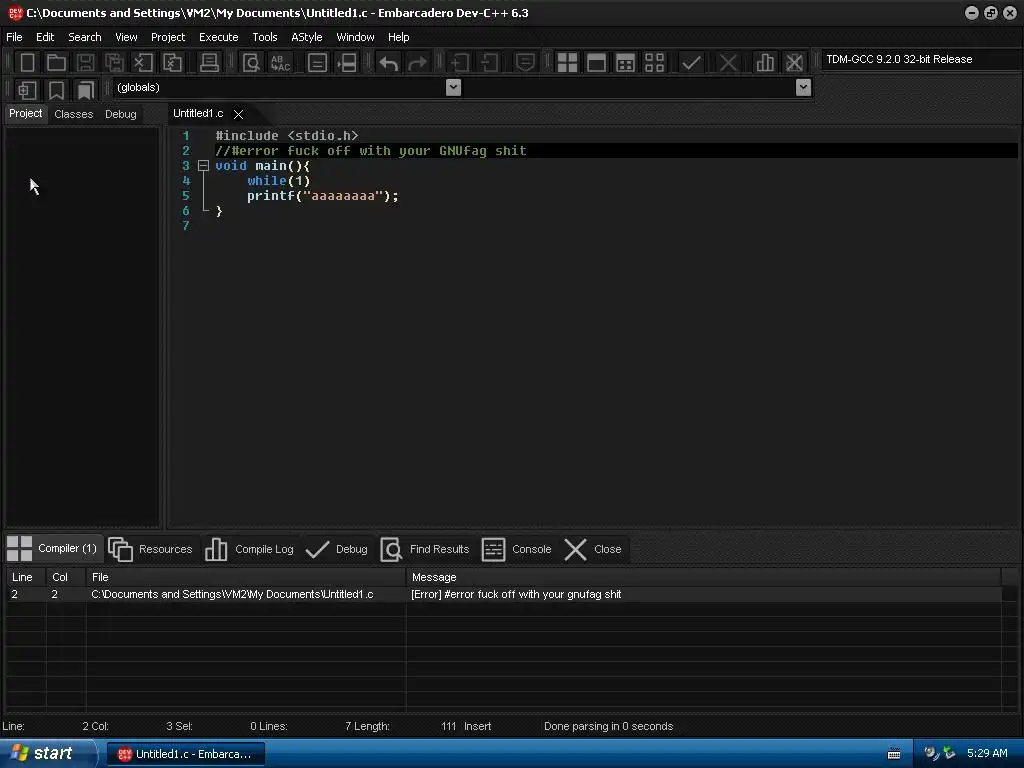
Task: Collapse the main() code fold marker
Action: (203, 166)
